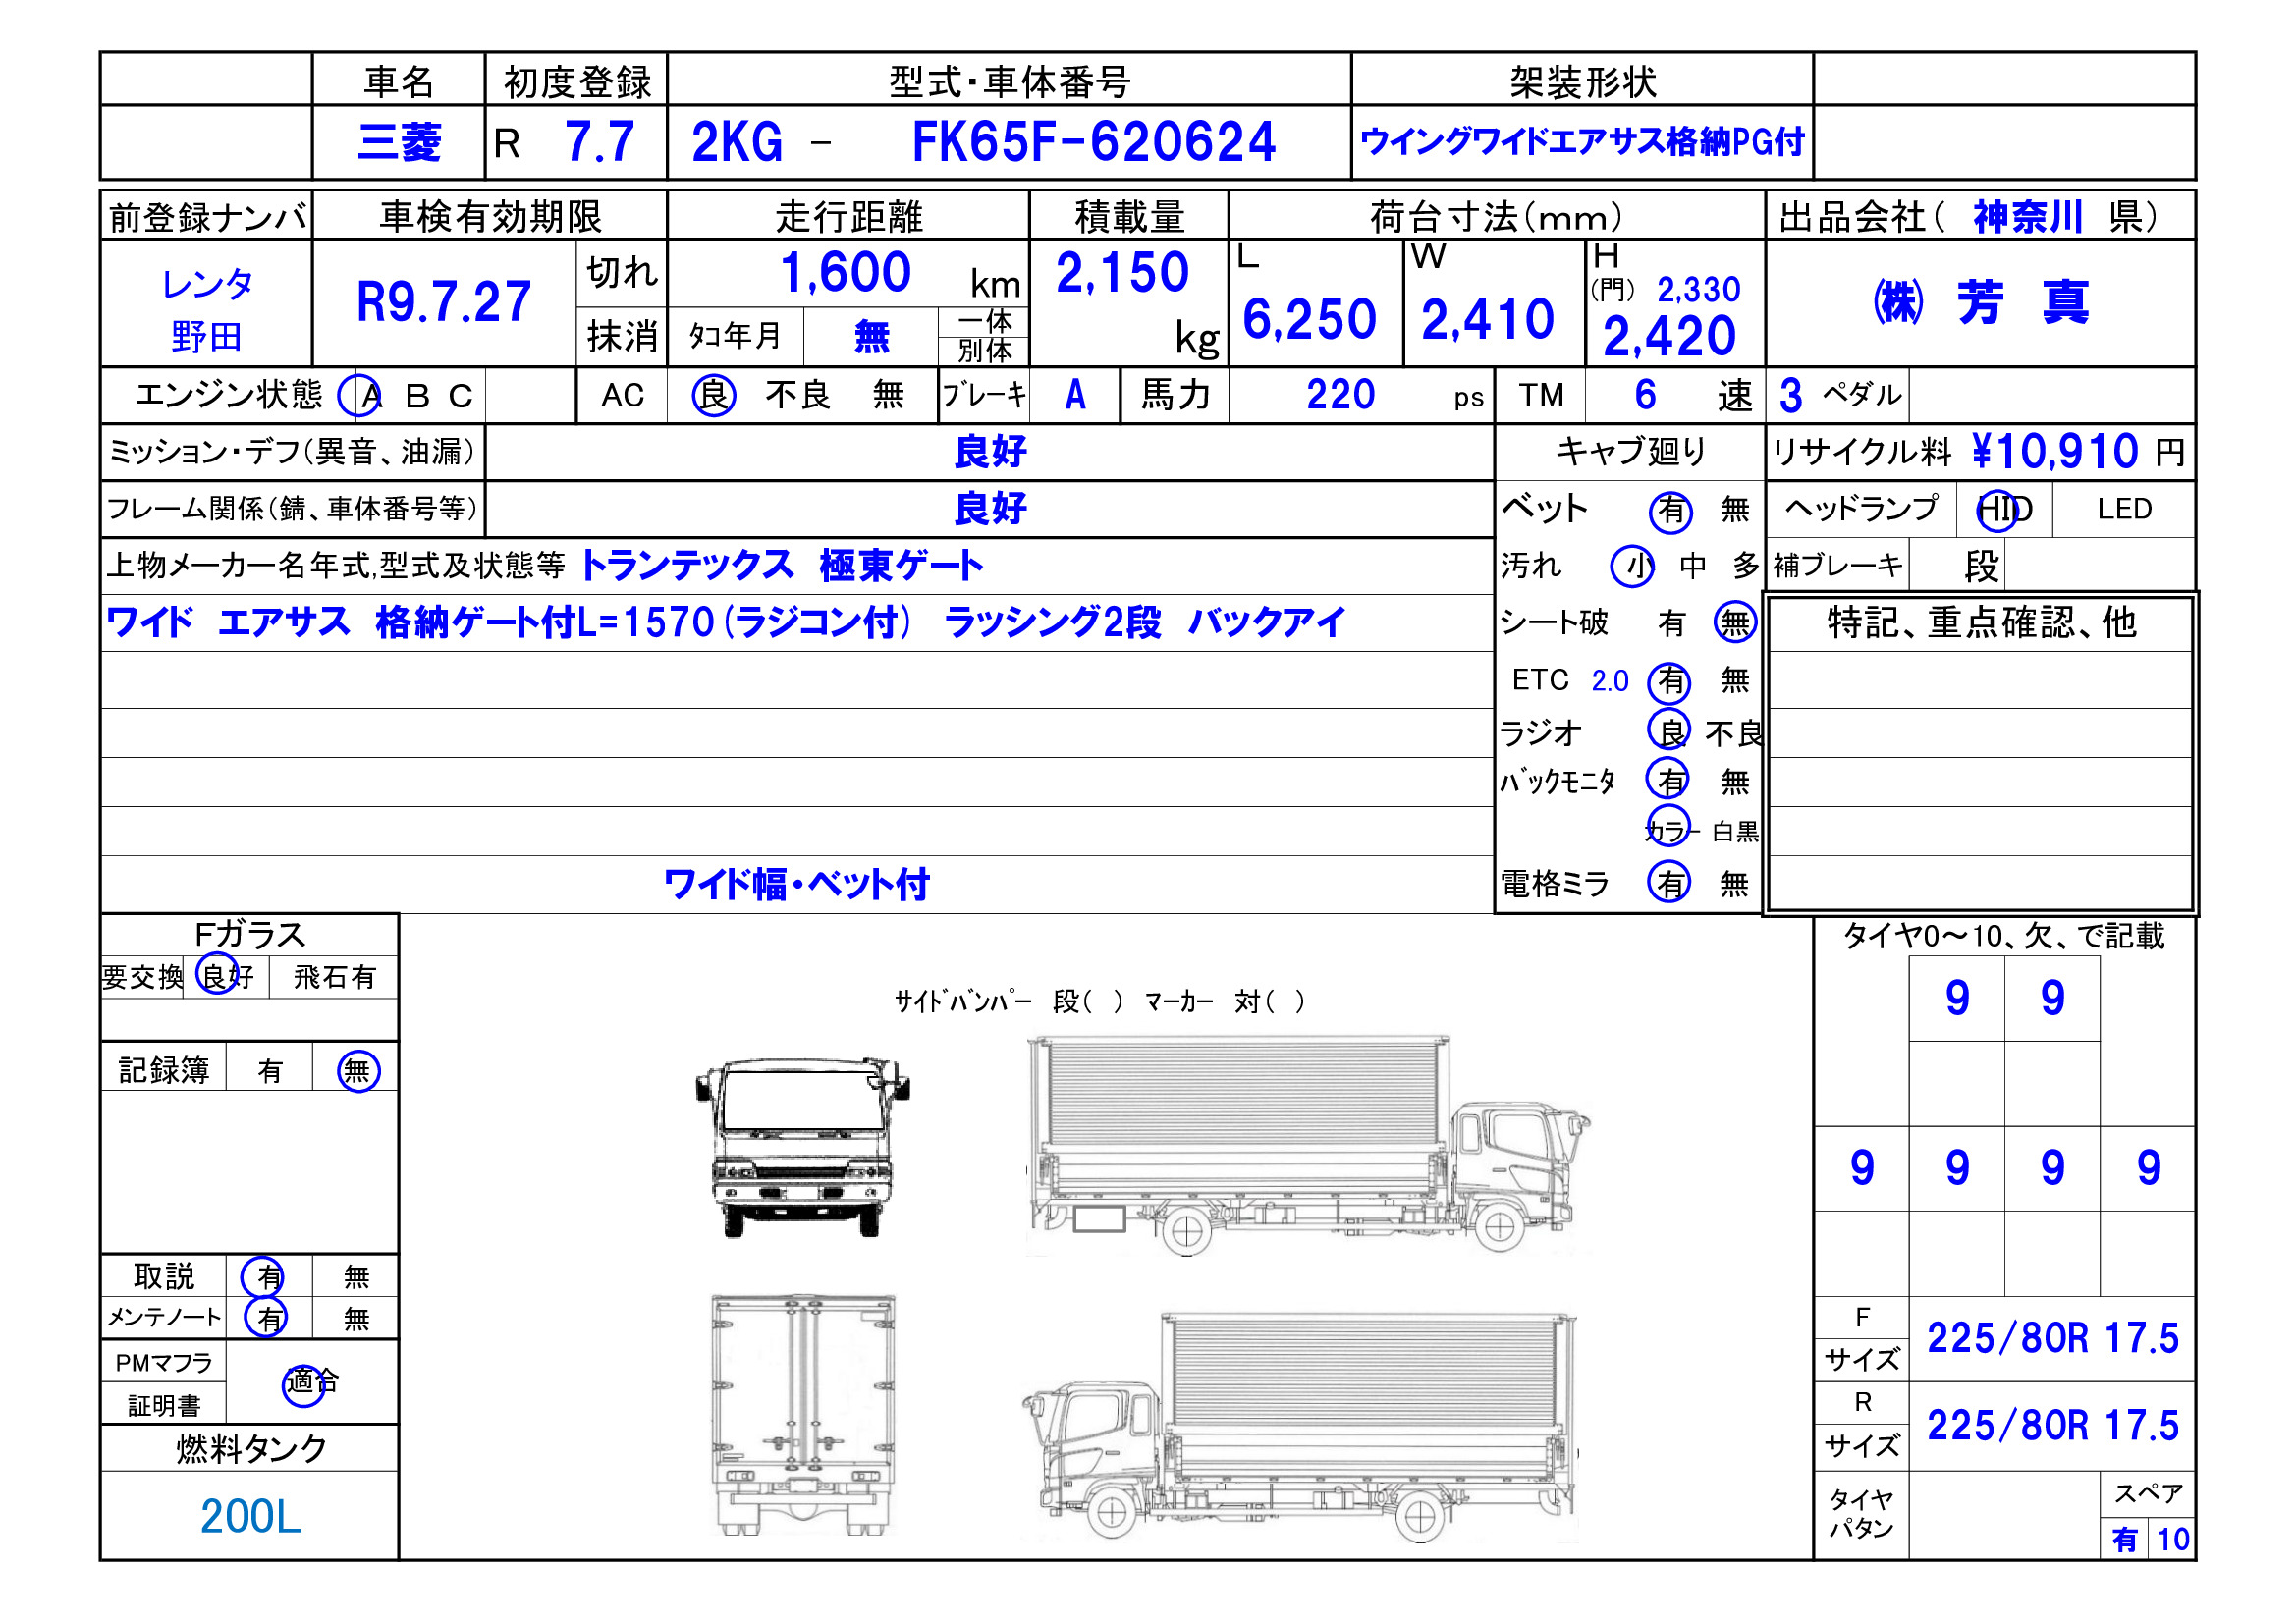Viewport: 2296px width, 1623px height.
Task: Select prefecture 神奈川
Action: [x=2028, y=216]
